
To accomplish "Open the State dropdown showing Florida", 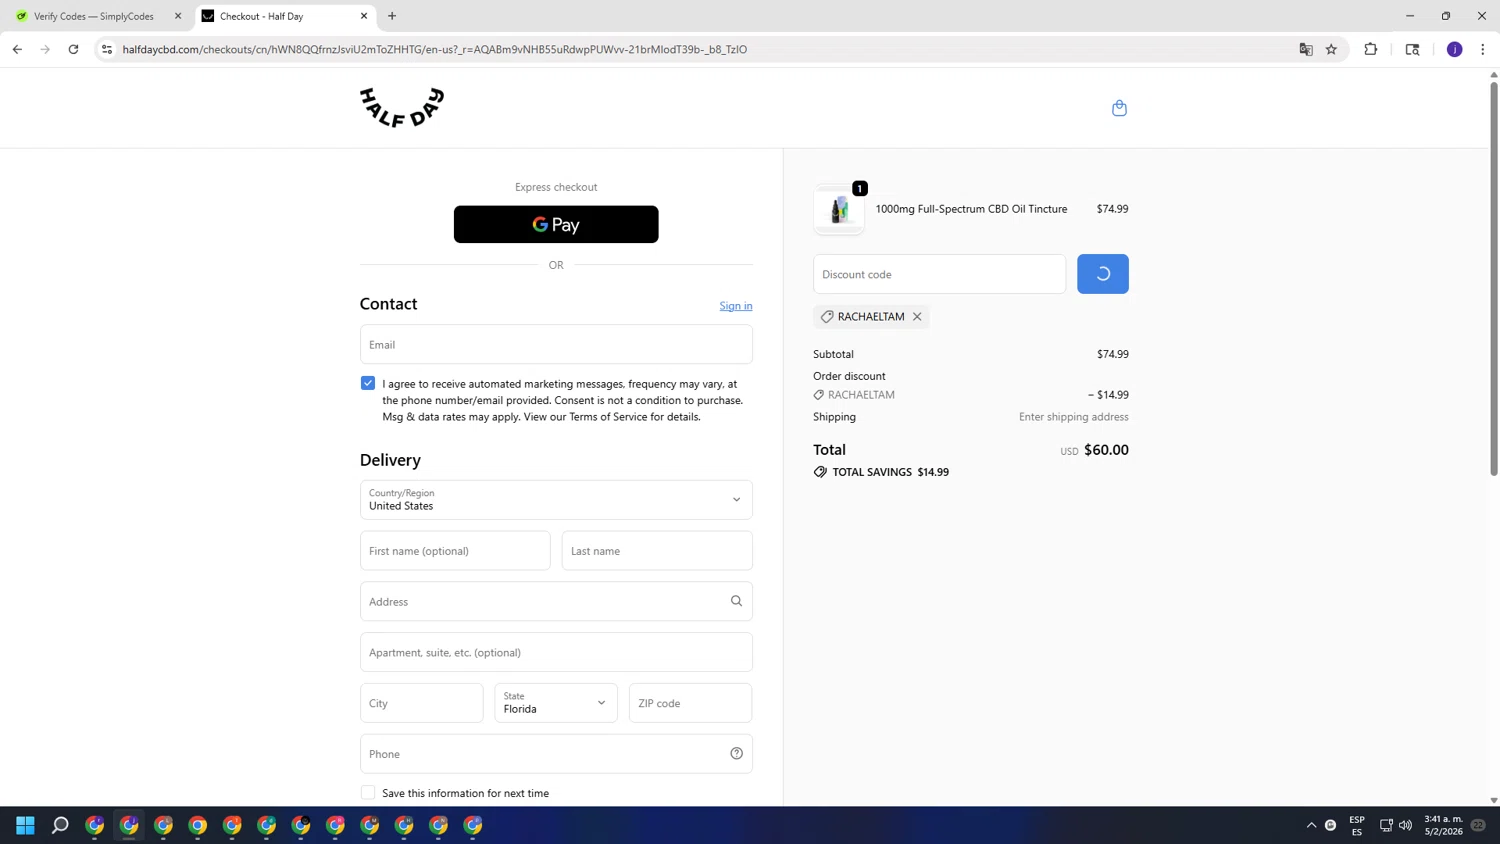I will point(556,703).
